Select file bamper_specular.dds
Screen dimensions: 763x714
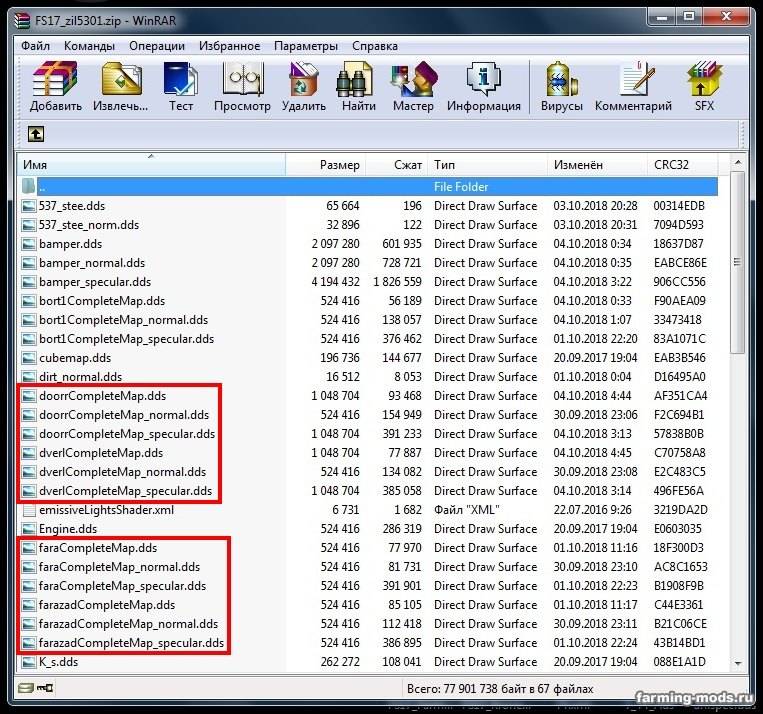(95, 282)
